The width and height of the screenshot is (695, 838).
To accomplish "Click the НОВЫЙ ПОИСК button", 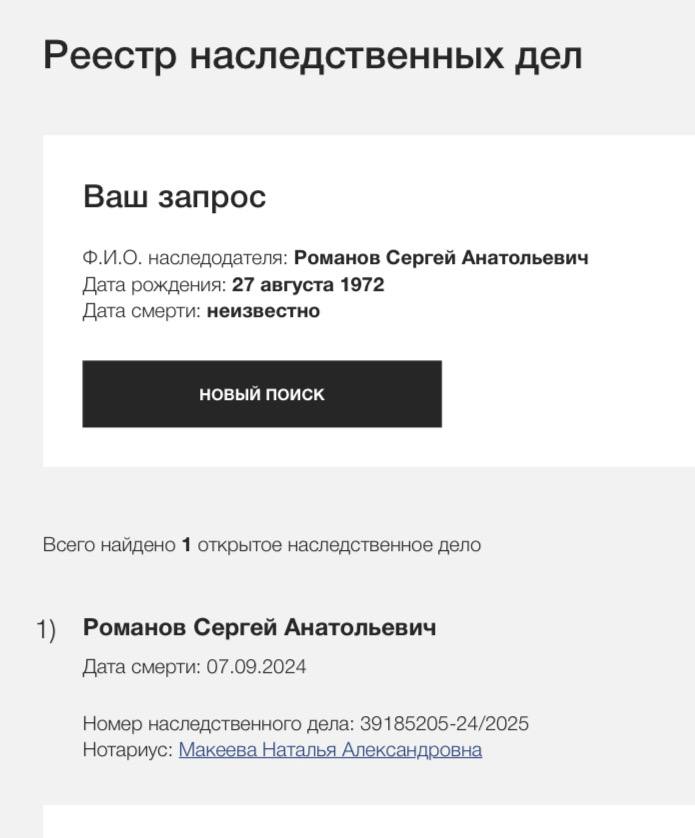I will (x=261, y=394).
